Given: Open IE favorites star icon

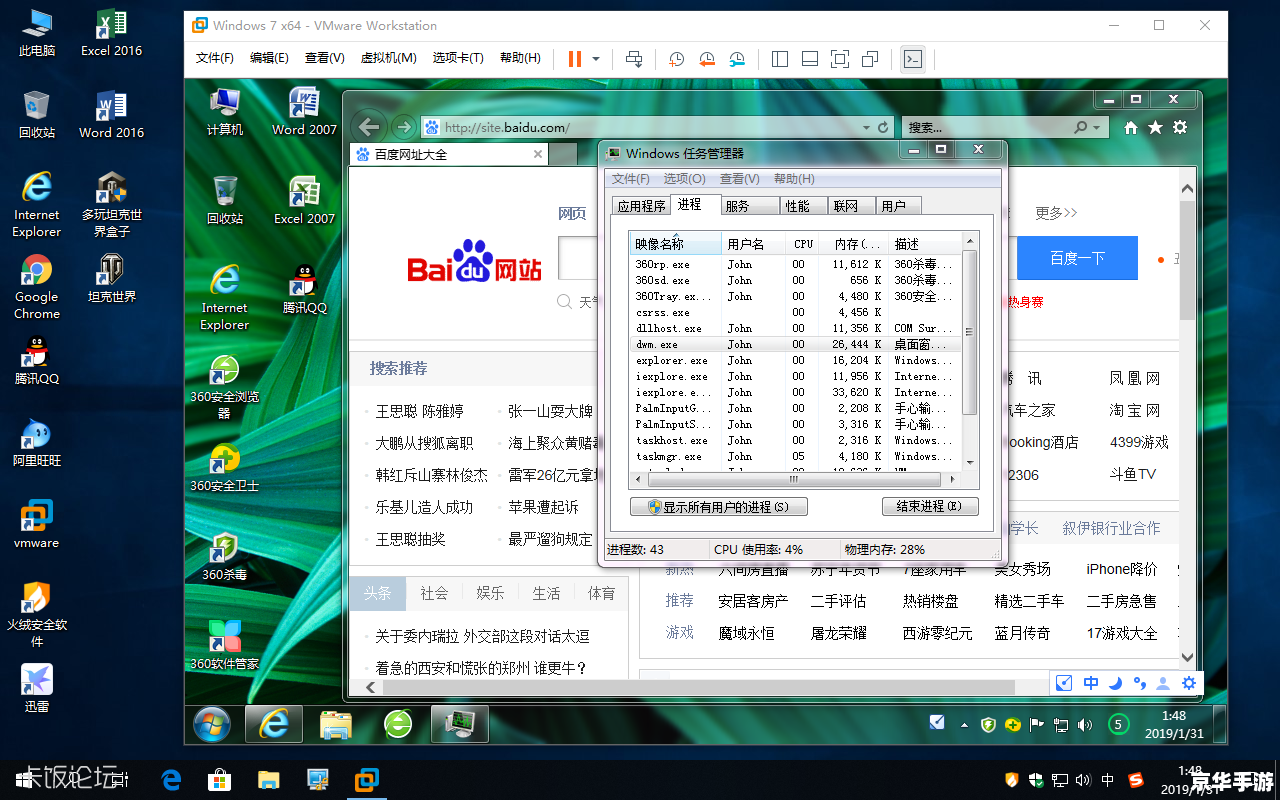Looking at the screenshot, I should (1155, 128).
